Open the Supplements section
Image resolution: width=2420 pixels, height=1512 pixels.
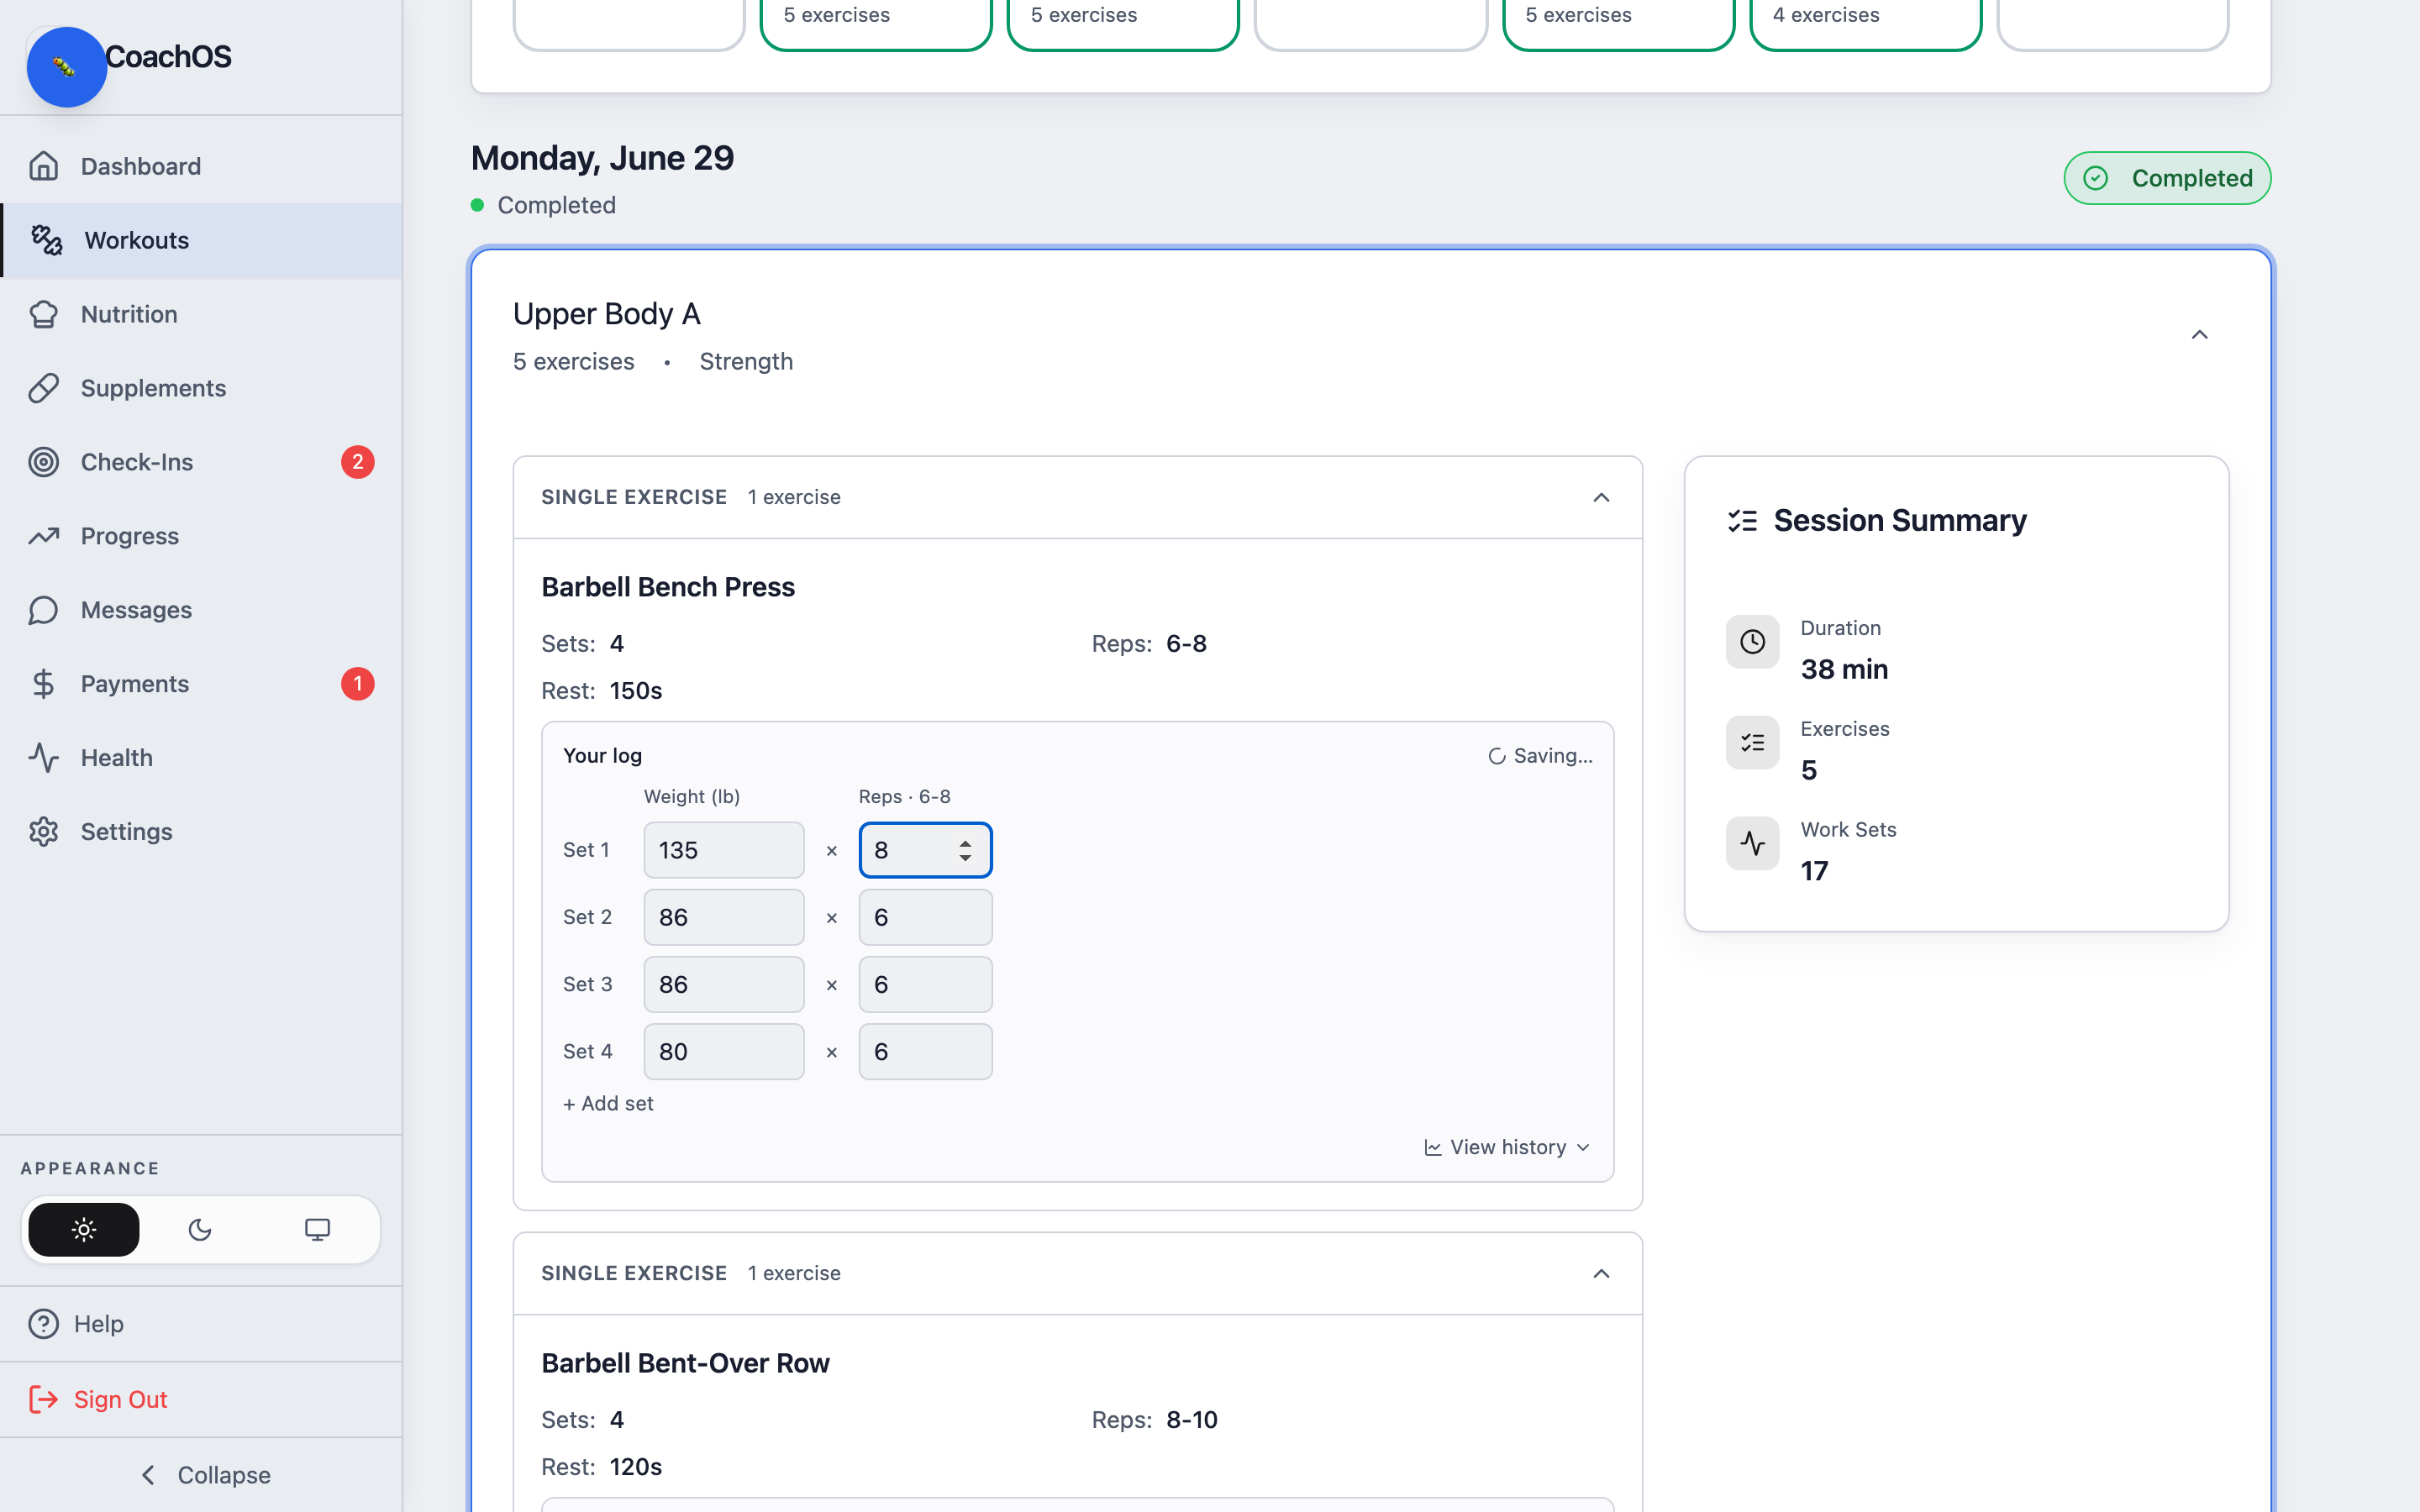tap(201, 388)
